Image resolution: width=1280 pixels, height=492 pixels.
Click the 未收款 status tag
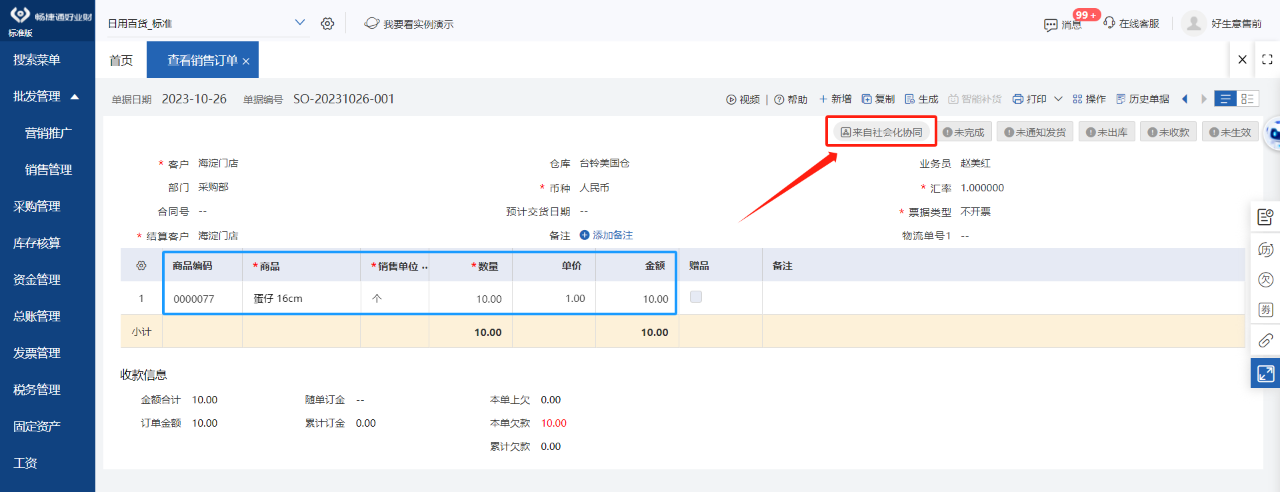[1169, 132]
